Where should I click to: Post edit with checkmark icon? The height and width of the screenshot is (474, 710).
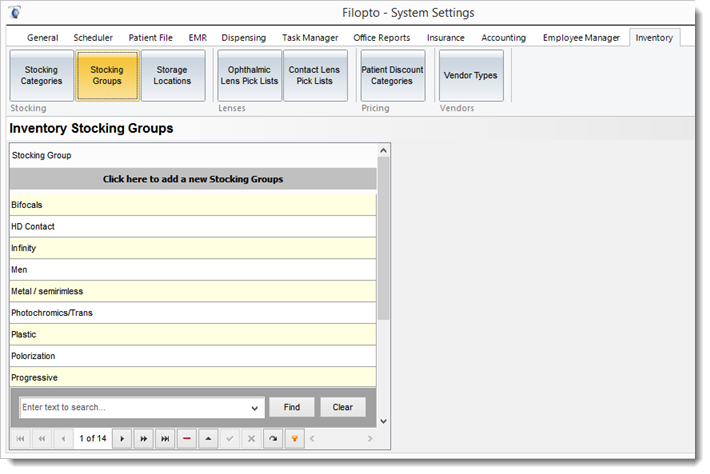[230, 439]
